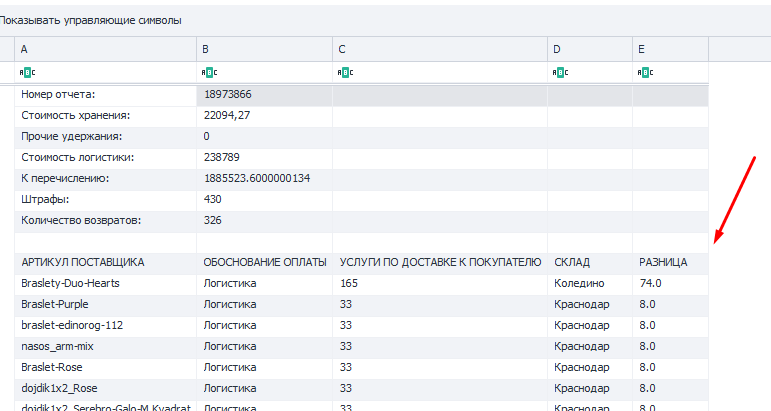Viewport: 771px width, 411px height.
Task: Click the РАЗНИЦА header cell
Action: (x=671, y=263)
